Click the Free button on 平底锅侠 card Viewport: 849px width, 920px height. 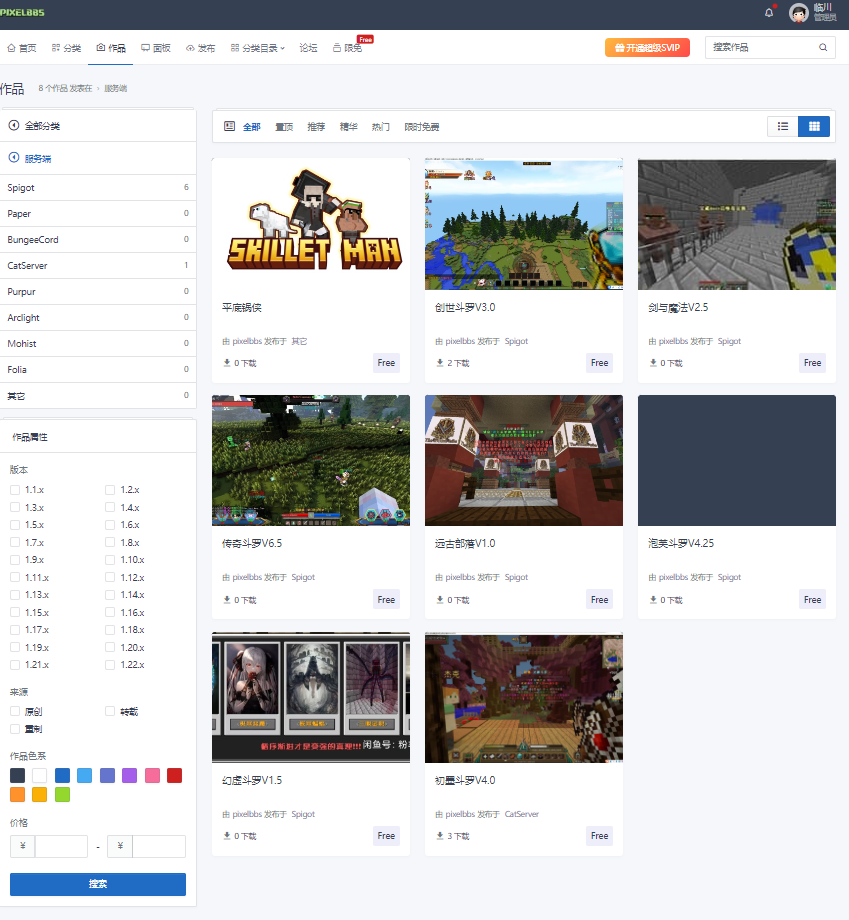(386, 363)
